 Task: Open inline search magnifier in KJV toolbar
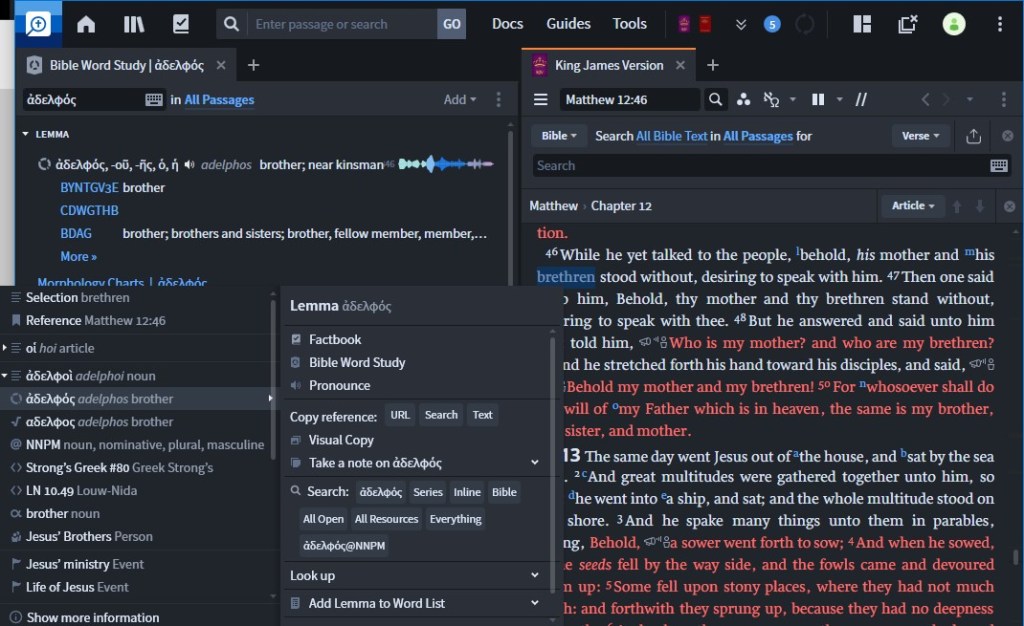tap(716, 99)
